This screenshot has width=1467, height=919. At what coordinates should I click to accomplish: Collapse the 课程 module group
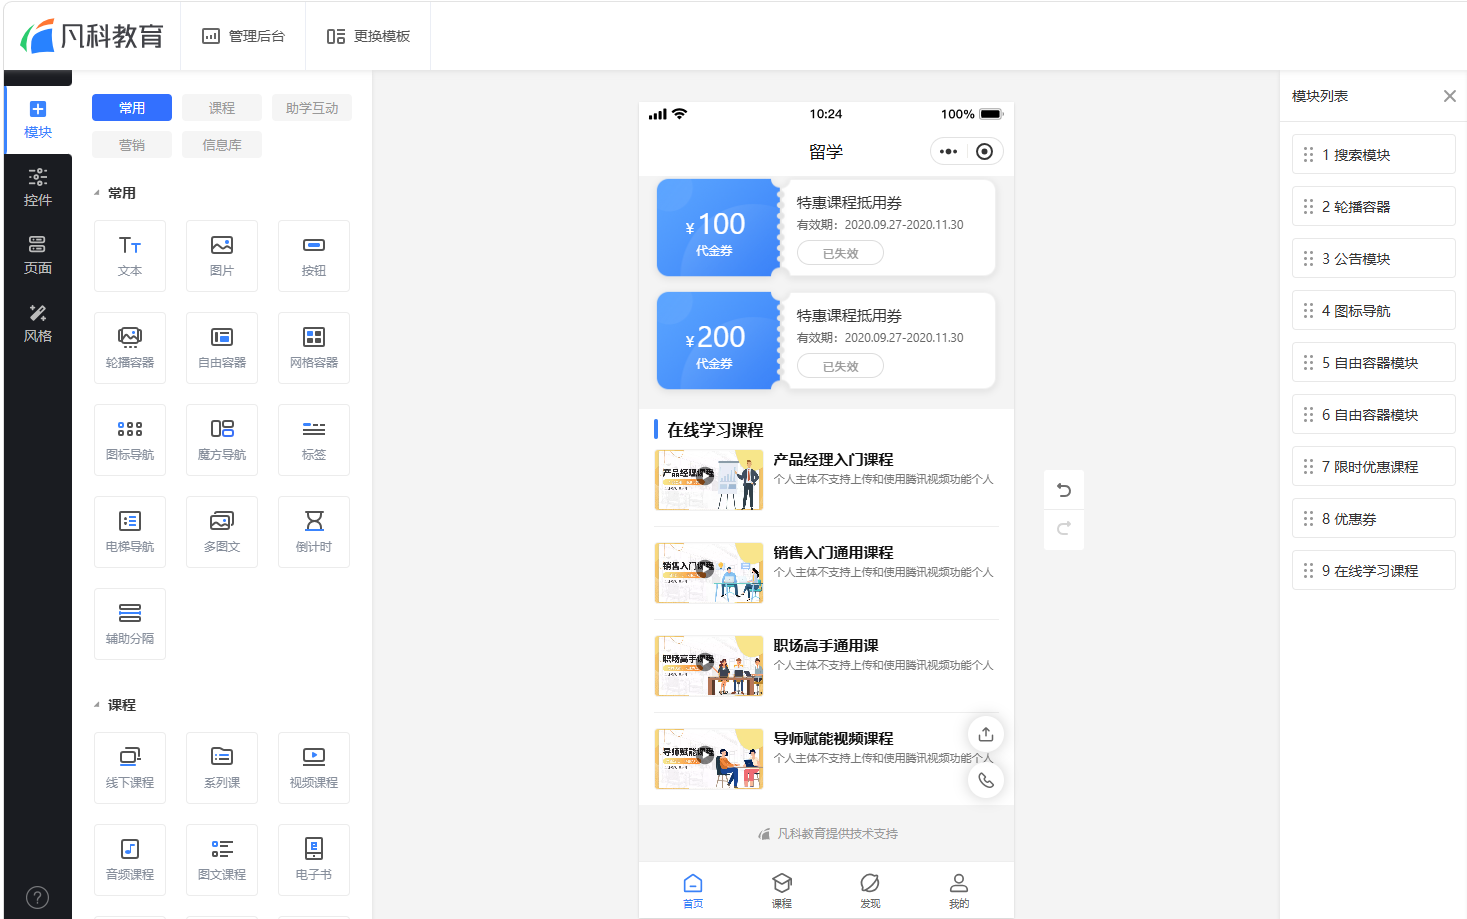pos(97,705)
